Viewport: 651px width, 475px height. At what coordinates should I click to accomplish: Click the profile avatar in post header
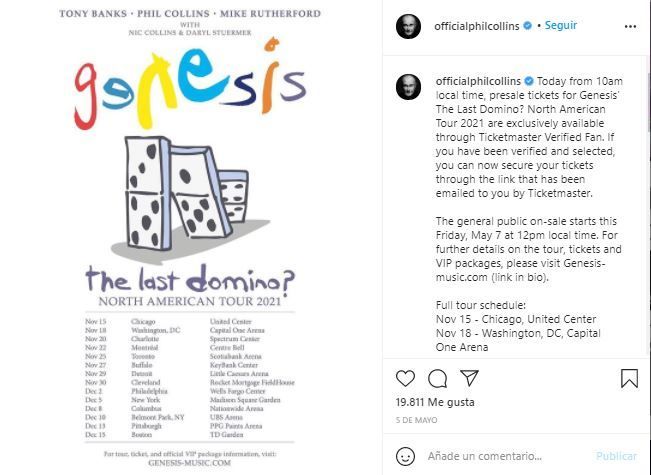pos(408,27)
